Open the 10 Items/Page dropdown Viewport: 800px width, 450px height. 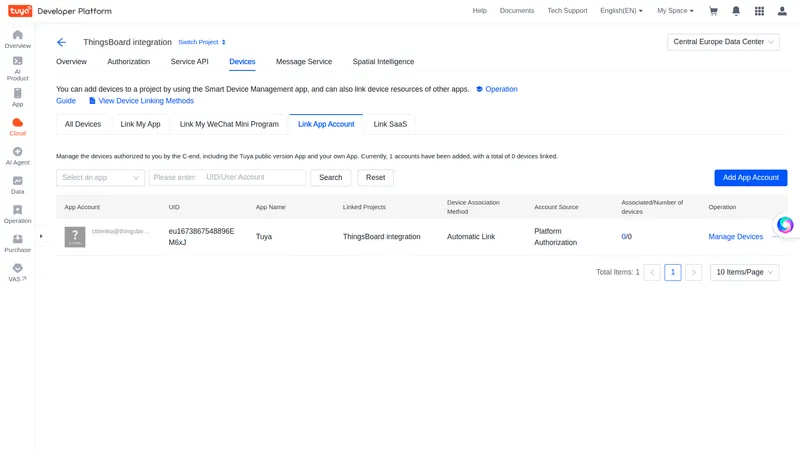pyautogui.click(x=744, y=272)
